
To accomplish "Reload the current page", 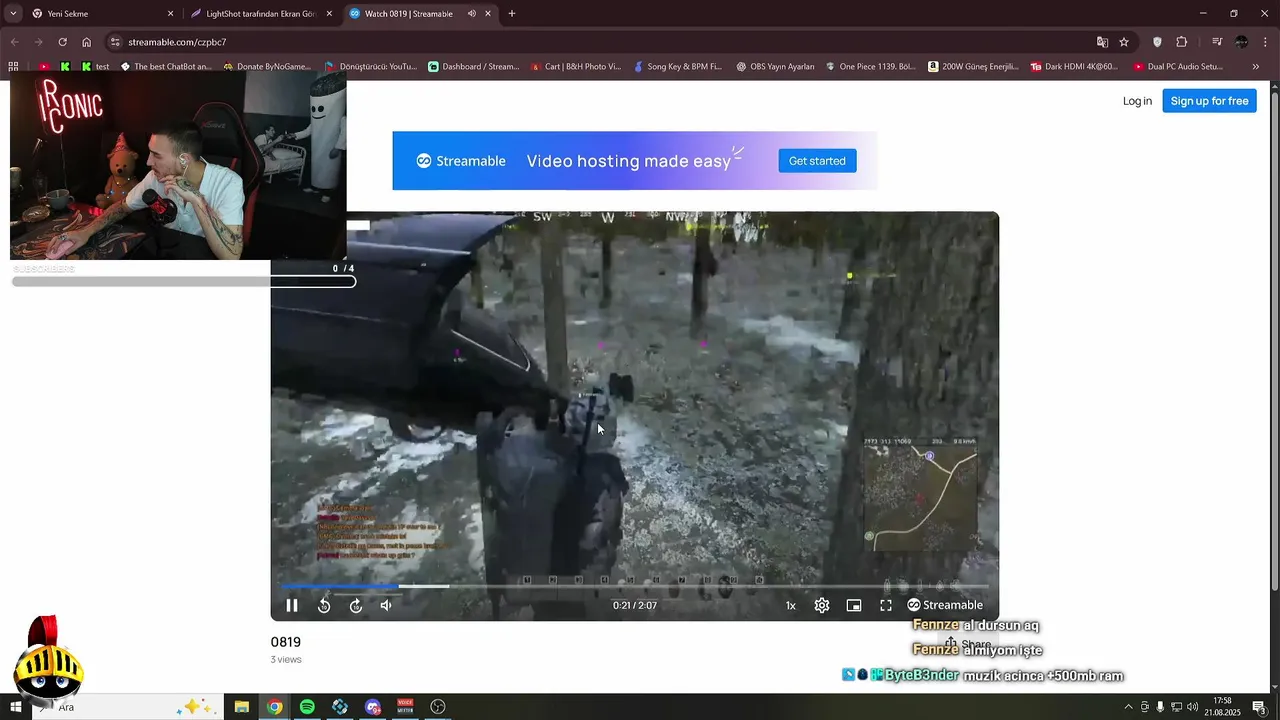I will pyautogui.click(x=62, y=42).
